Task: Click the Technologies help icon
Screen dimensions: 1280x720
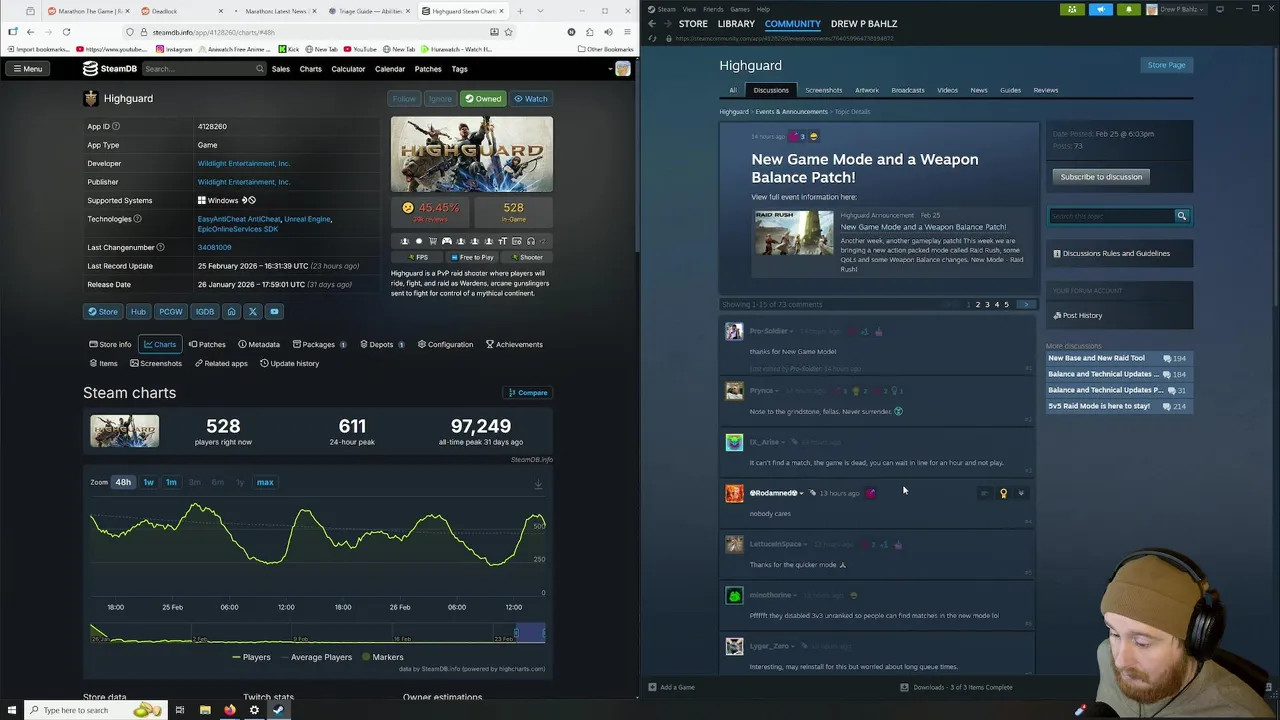Action: click(138, 219)
